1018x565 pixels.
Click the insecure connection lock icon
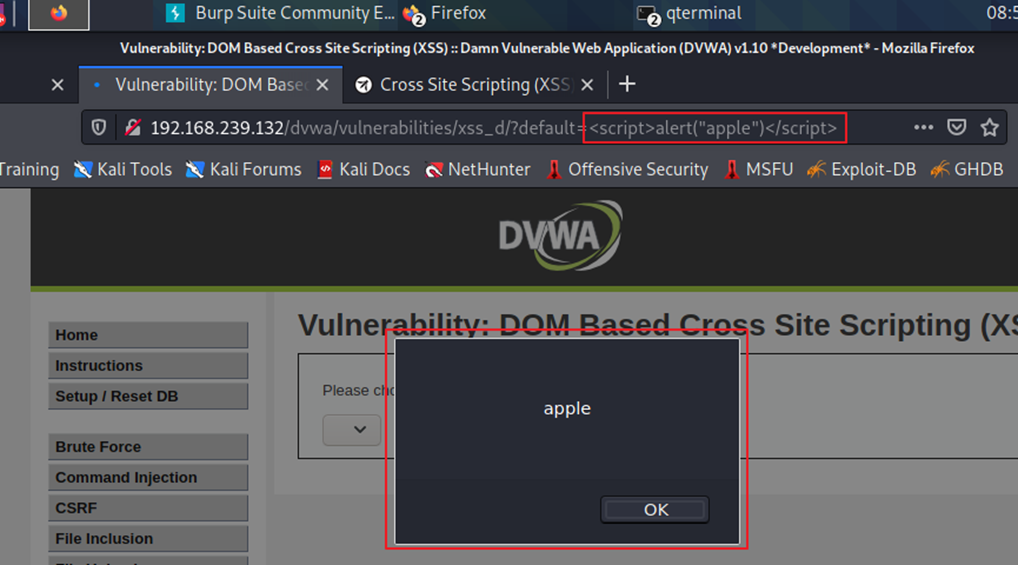click(x=133, y=128)
